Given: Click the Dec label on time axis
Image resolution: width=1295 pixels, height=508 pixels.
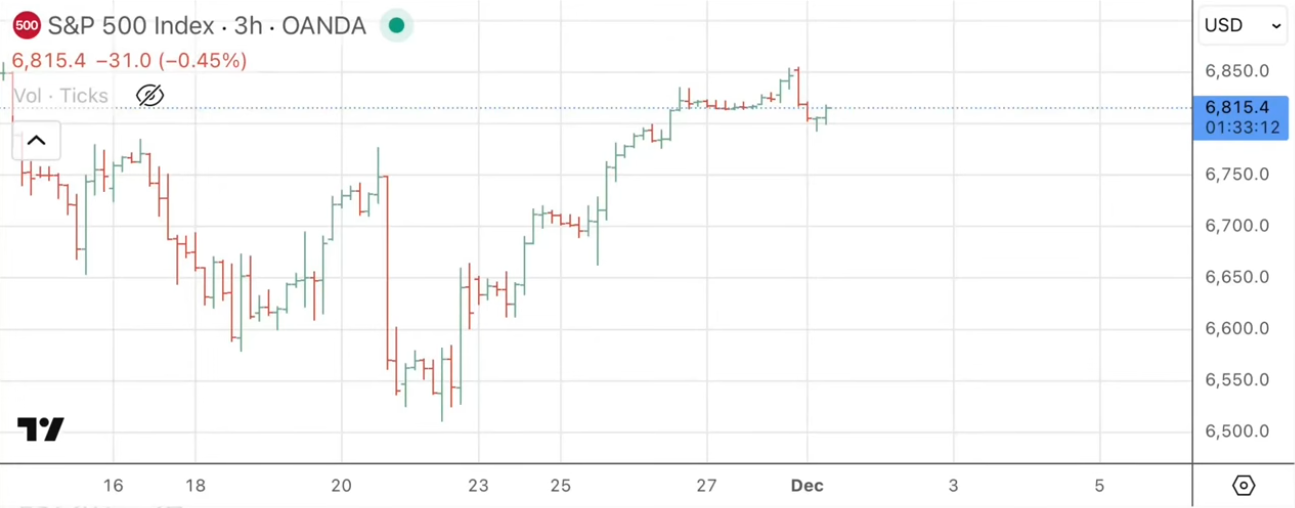Looking at the screenshot, I should click(x=807, y=486).
